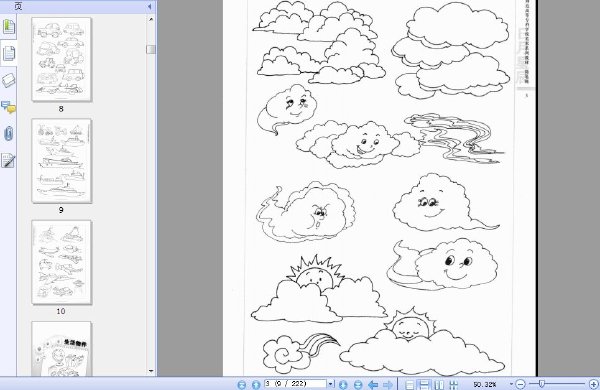Select page 10 thumbnail with aircraft

(x=61, y=262)
